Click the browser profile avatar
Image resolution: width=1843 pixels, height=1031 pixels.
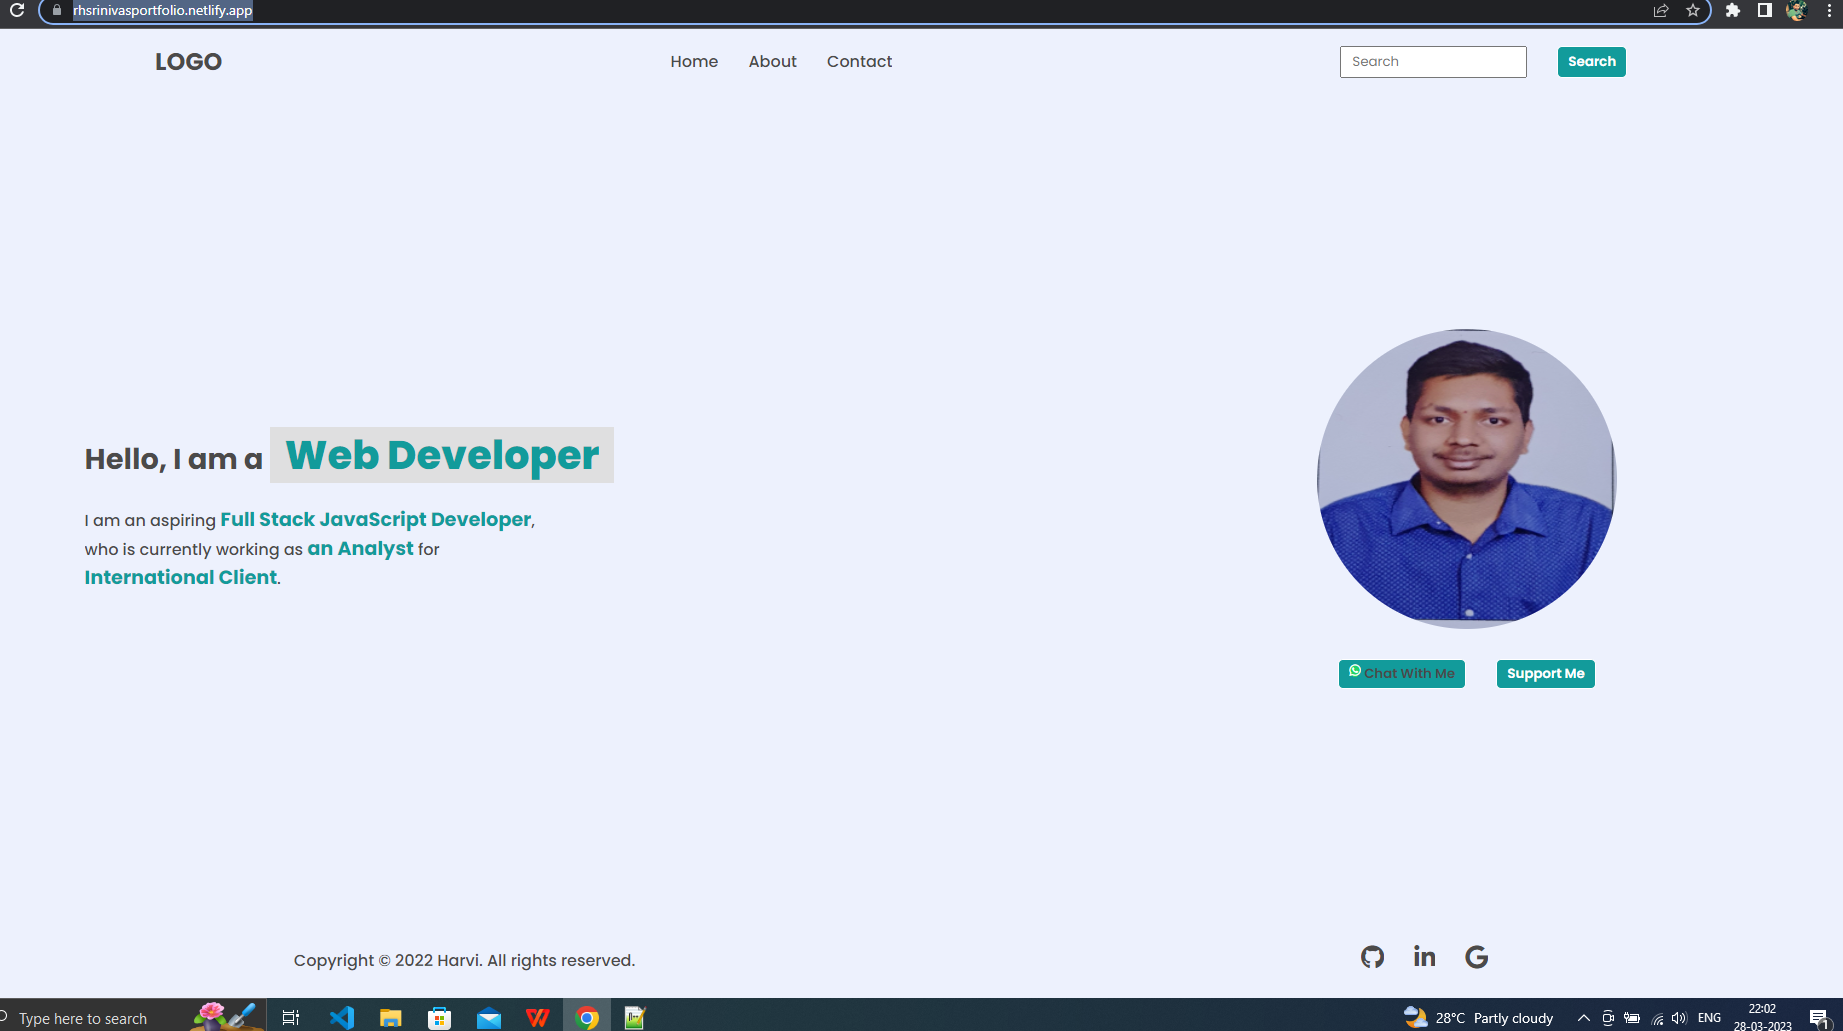click(1796, 11)
